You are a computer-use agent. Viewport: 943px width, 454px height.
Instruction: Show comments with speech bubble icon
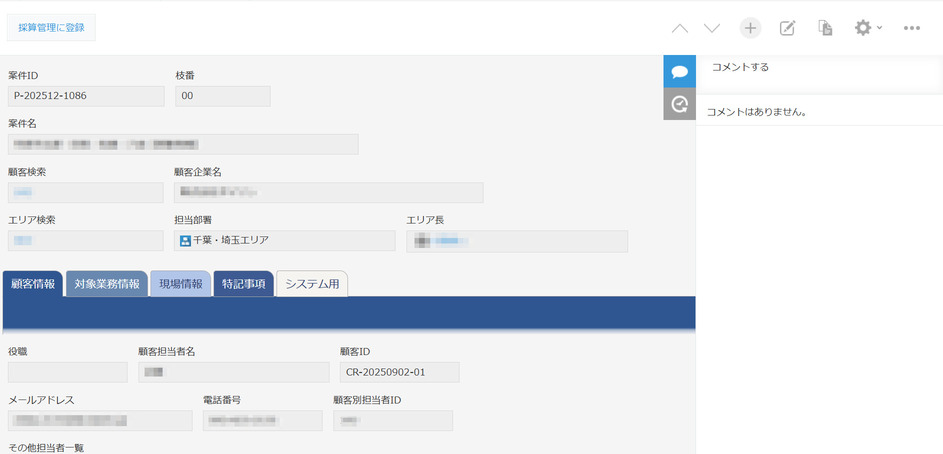679,72
